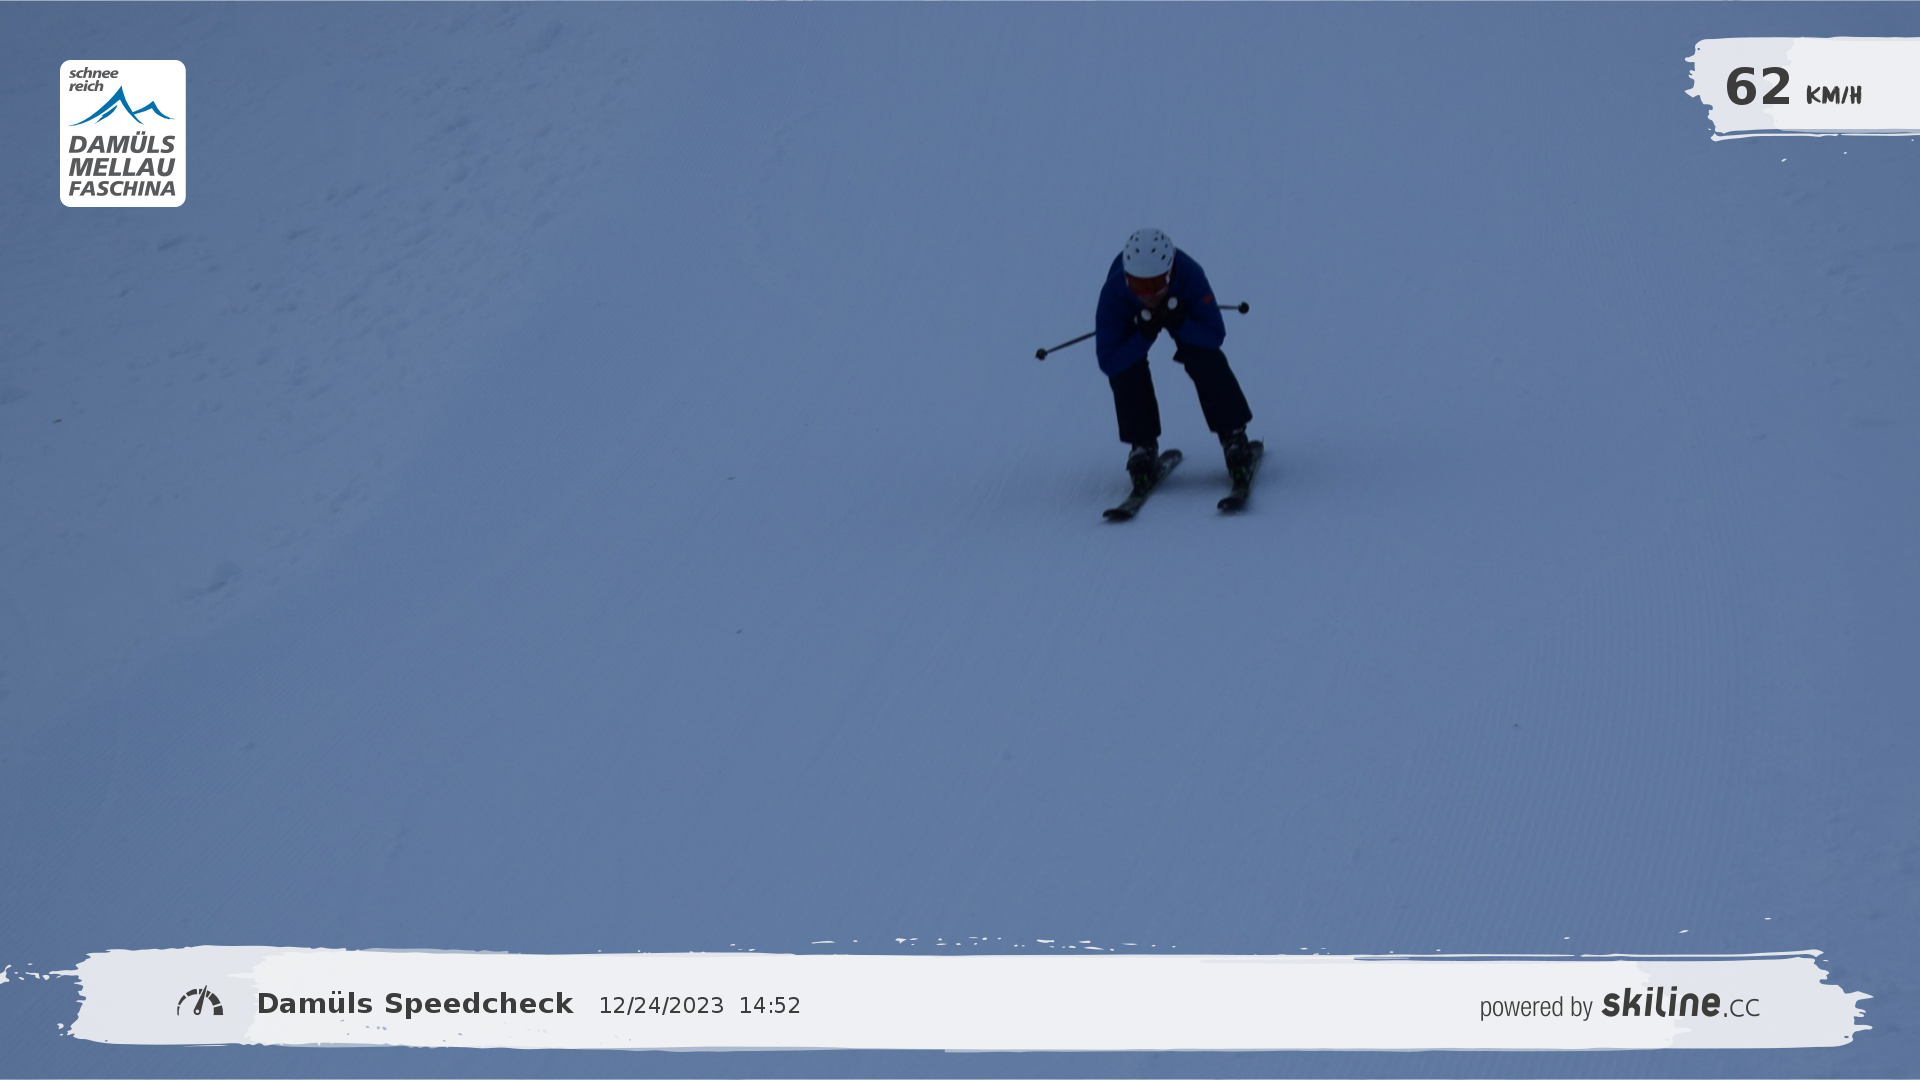1920x1080 pixels.
Task: Click the skier's left ski tip
Action: coord(1112,513)
